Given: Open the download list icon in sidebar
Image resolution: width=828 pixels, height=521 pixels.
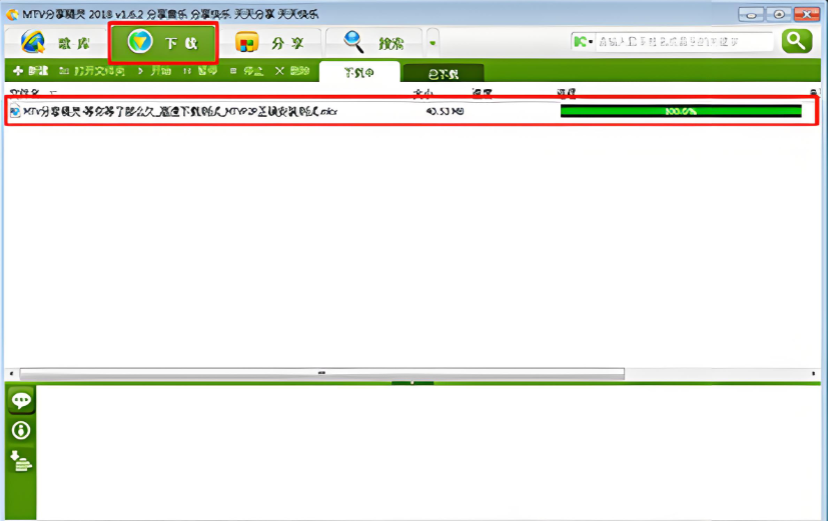Looking at the screenshot, I should coord(21,460).
